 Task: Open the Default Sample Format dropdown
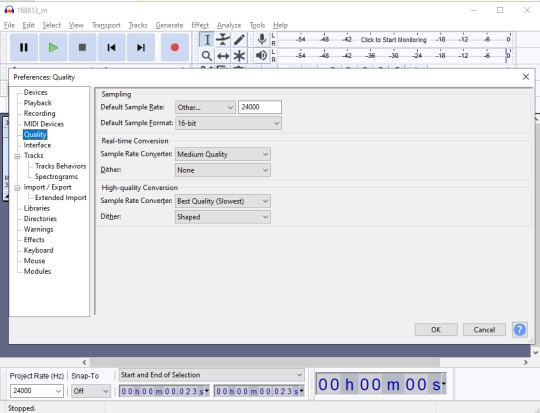point(228,123)
